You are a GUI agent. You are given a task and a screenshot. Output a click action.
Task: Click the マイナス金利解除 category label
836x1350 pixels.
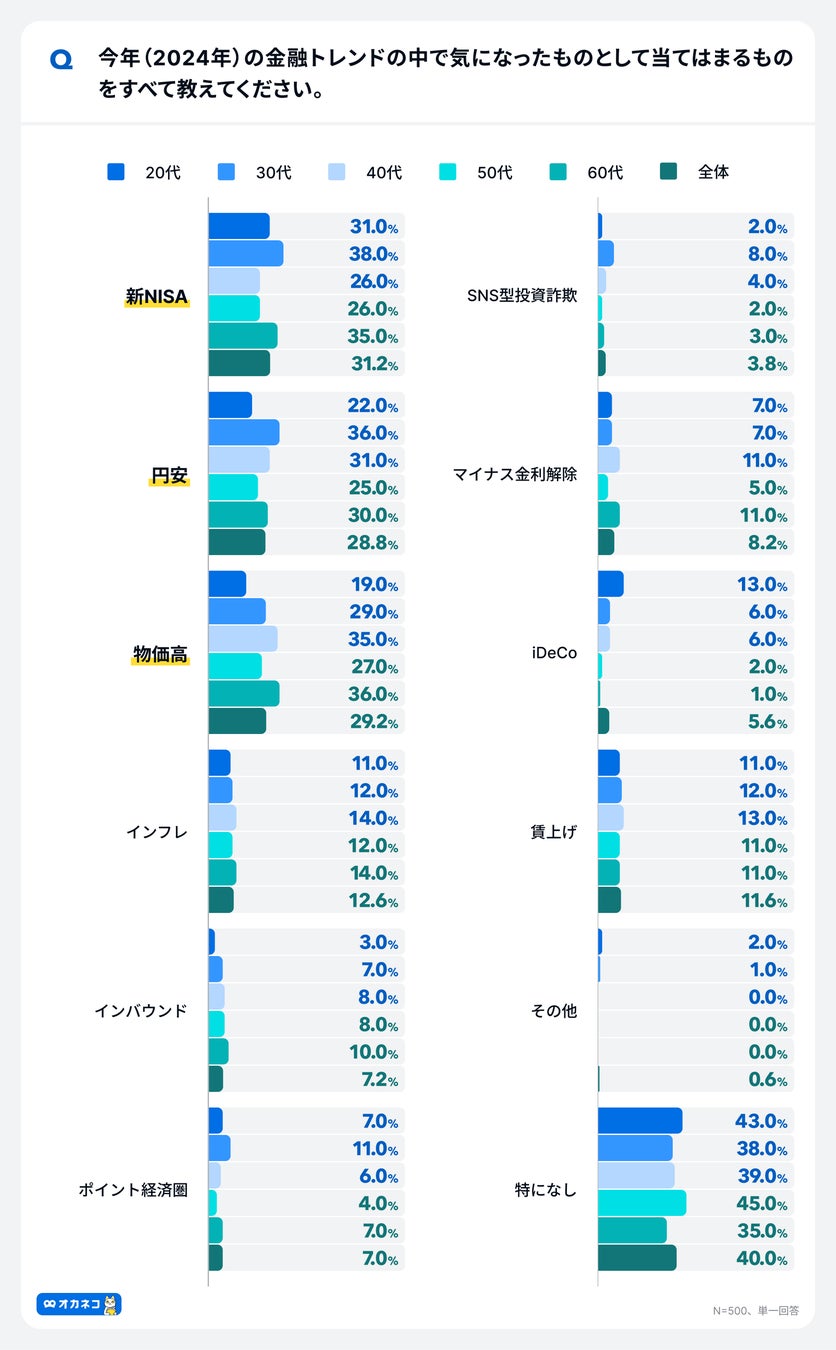[515, 475]
